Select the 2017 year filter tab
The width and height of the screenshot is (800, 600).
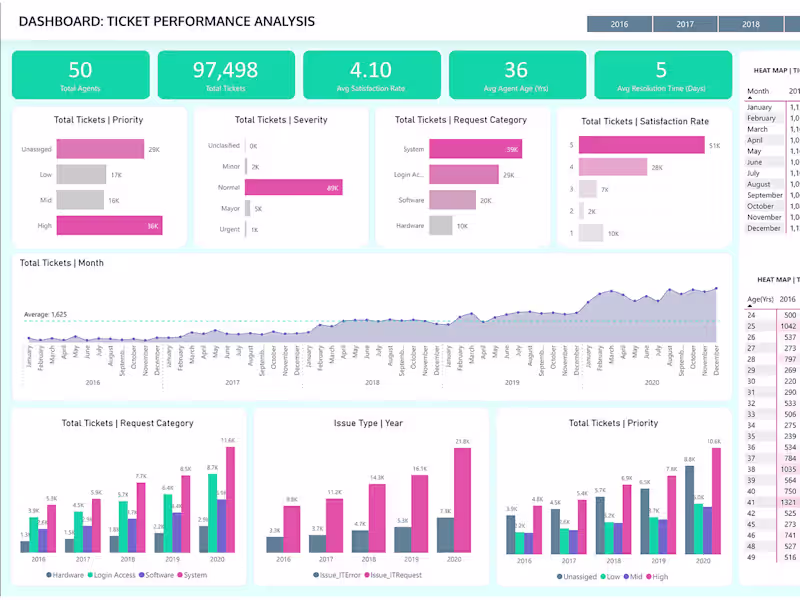coord(684,23)
